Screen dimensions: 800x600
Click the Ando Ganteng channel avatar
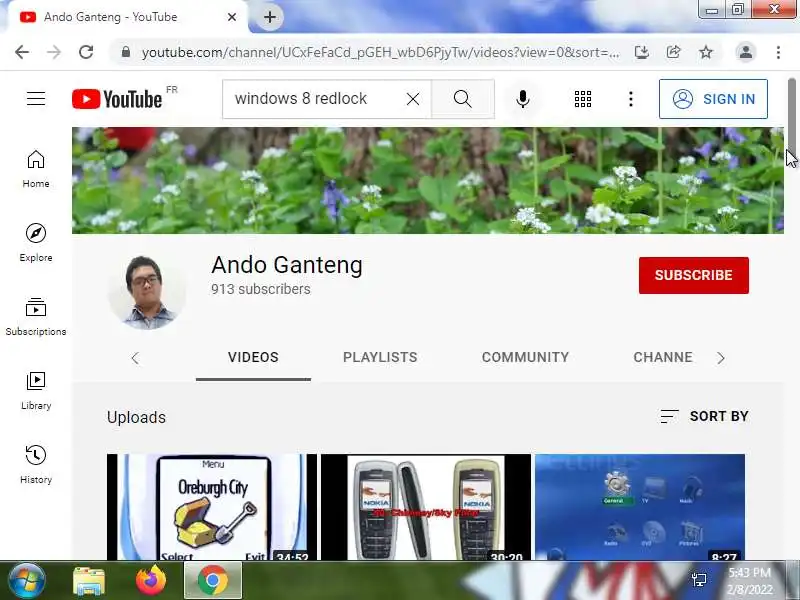[x=147, y=292]
